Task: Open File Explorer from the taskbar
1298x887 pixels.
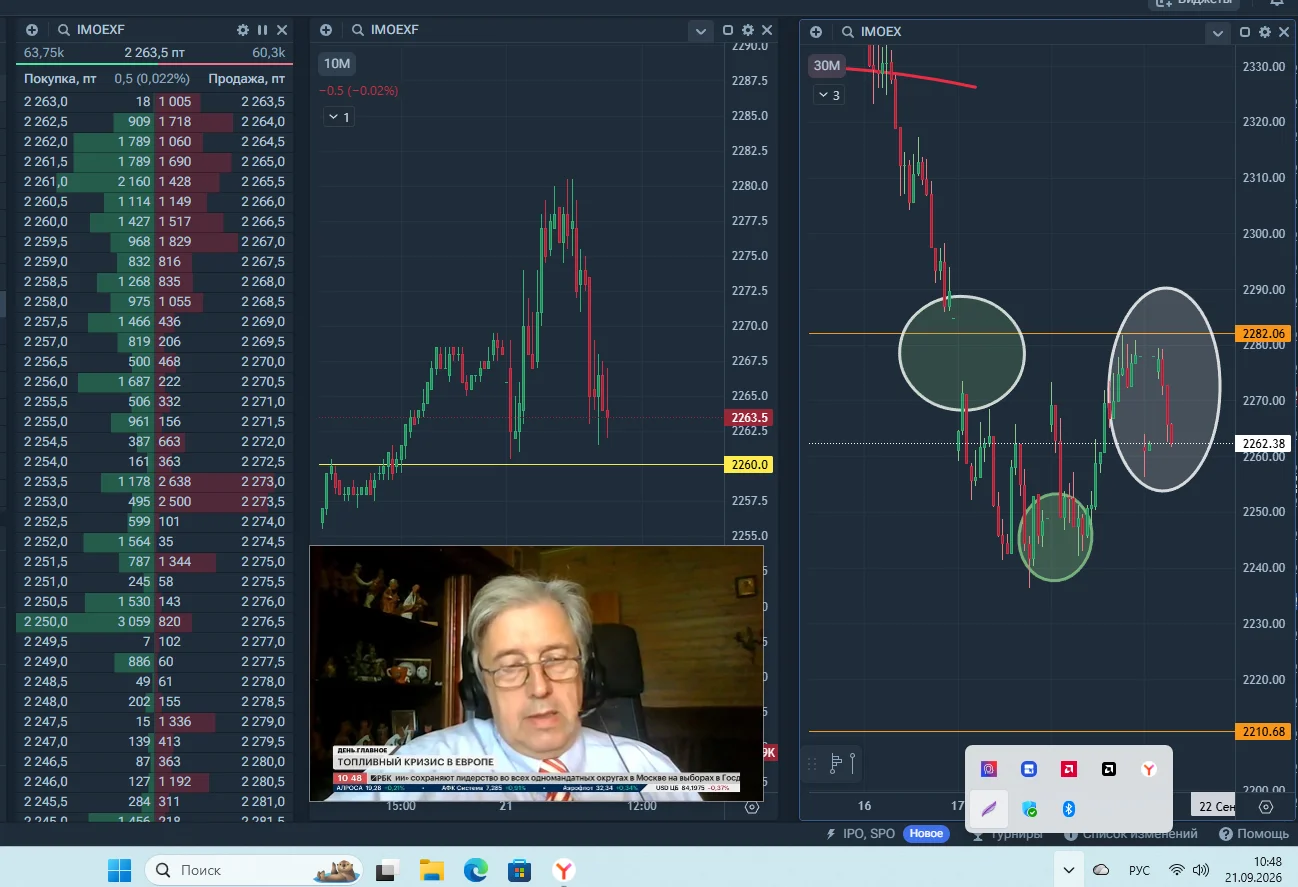Action: [431, 869]
